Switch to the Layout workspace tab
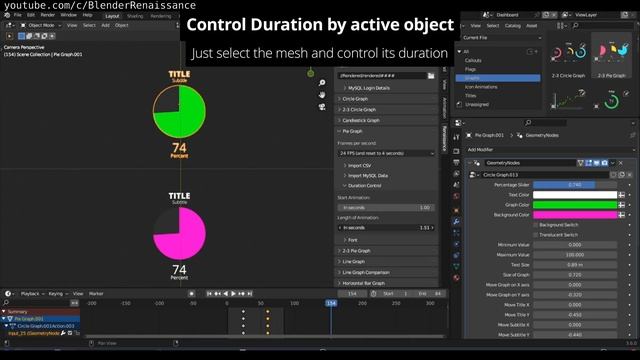 click(112, 16)
